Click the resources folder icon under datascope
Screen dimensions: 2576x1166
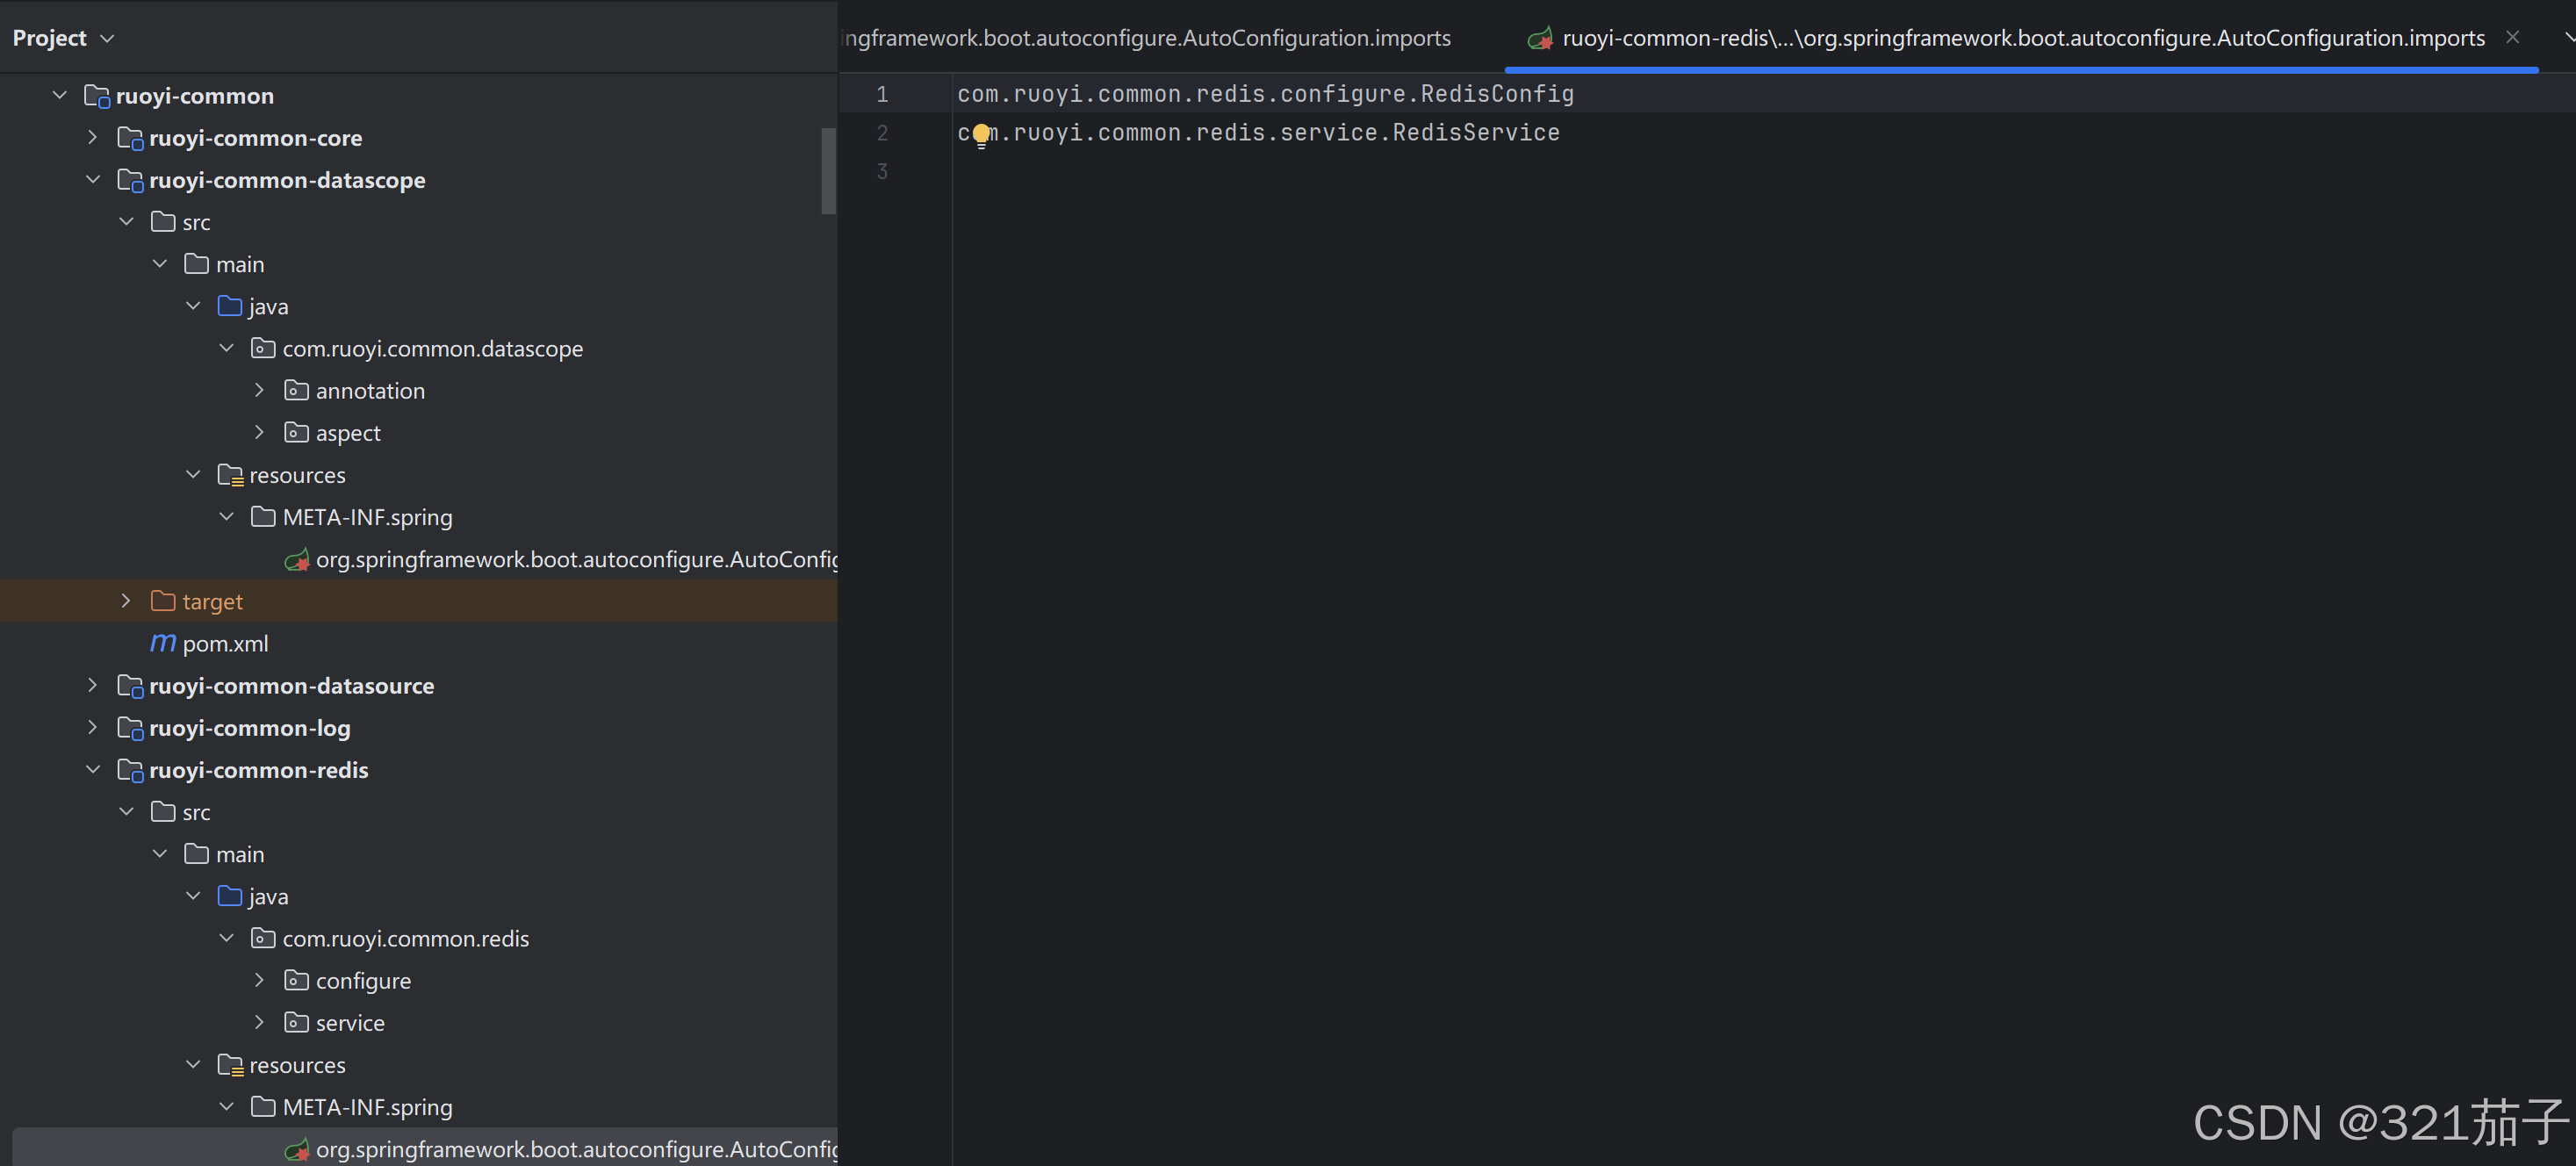coord(230,475)
